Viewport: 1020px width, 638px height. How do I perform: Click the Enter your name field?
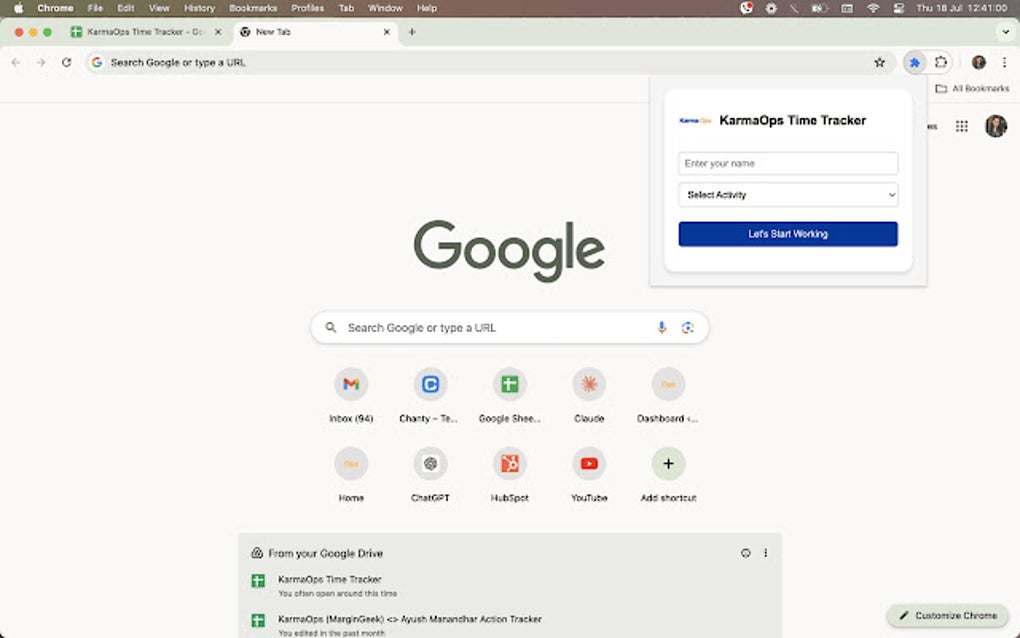(x=787, y=162)
